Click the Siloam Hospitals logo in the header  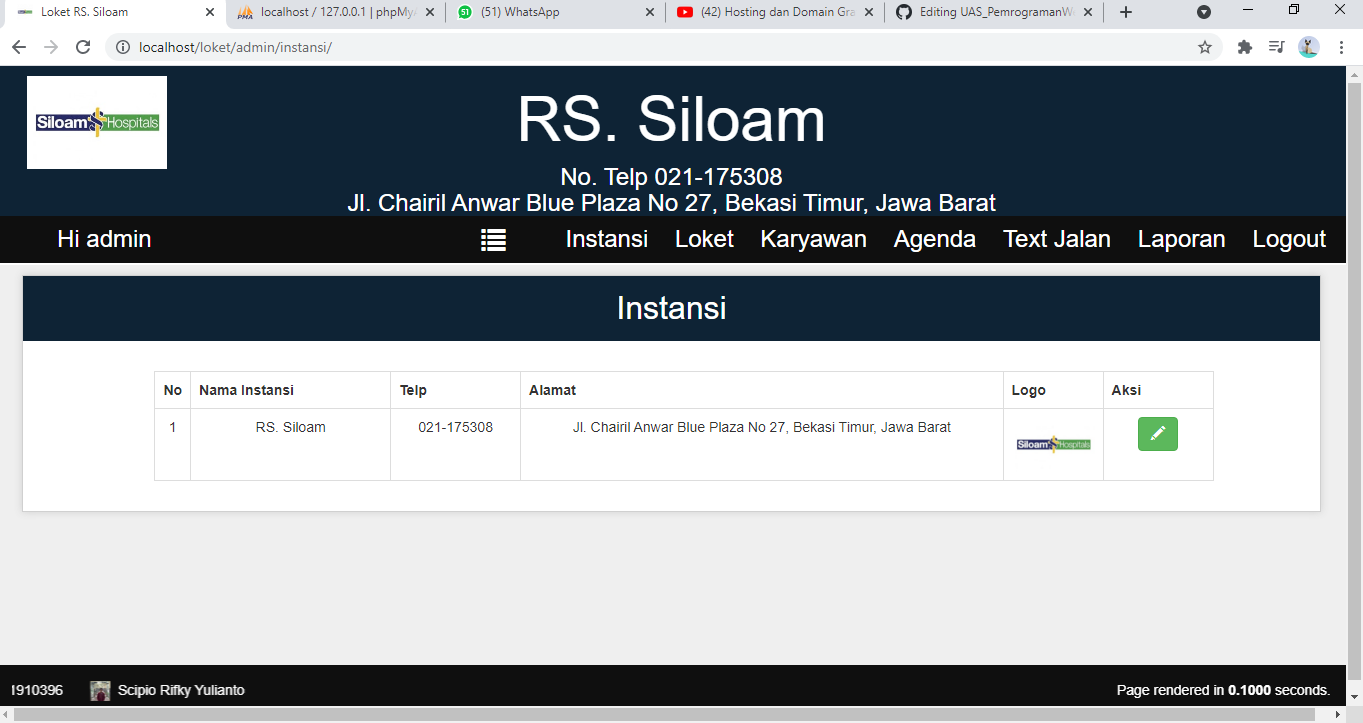pos(96,122)
